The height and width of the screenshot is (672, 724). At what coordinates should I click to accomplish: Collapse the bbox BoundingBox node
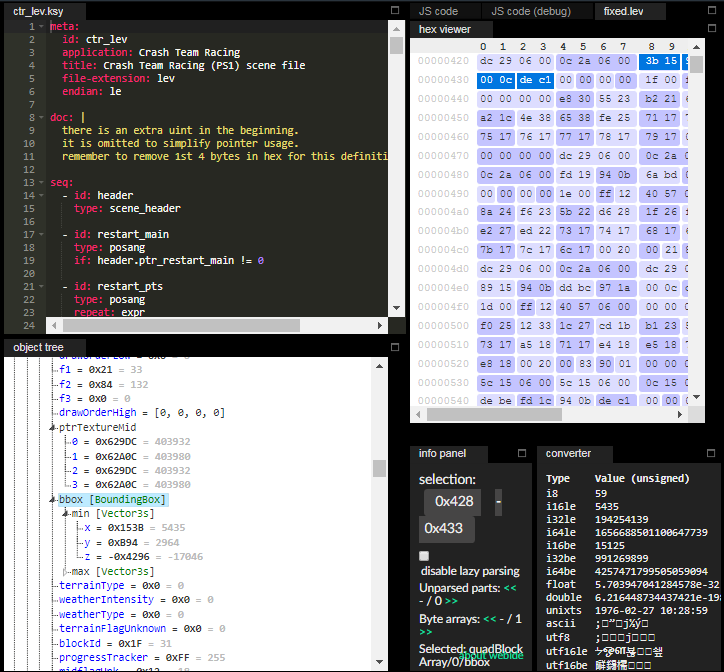pos(53,500)
